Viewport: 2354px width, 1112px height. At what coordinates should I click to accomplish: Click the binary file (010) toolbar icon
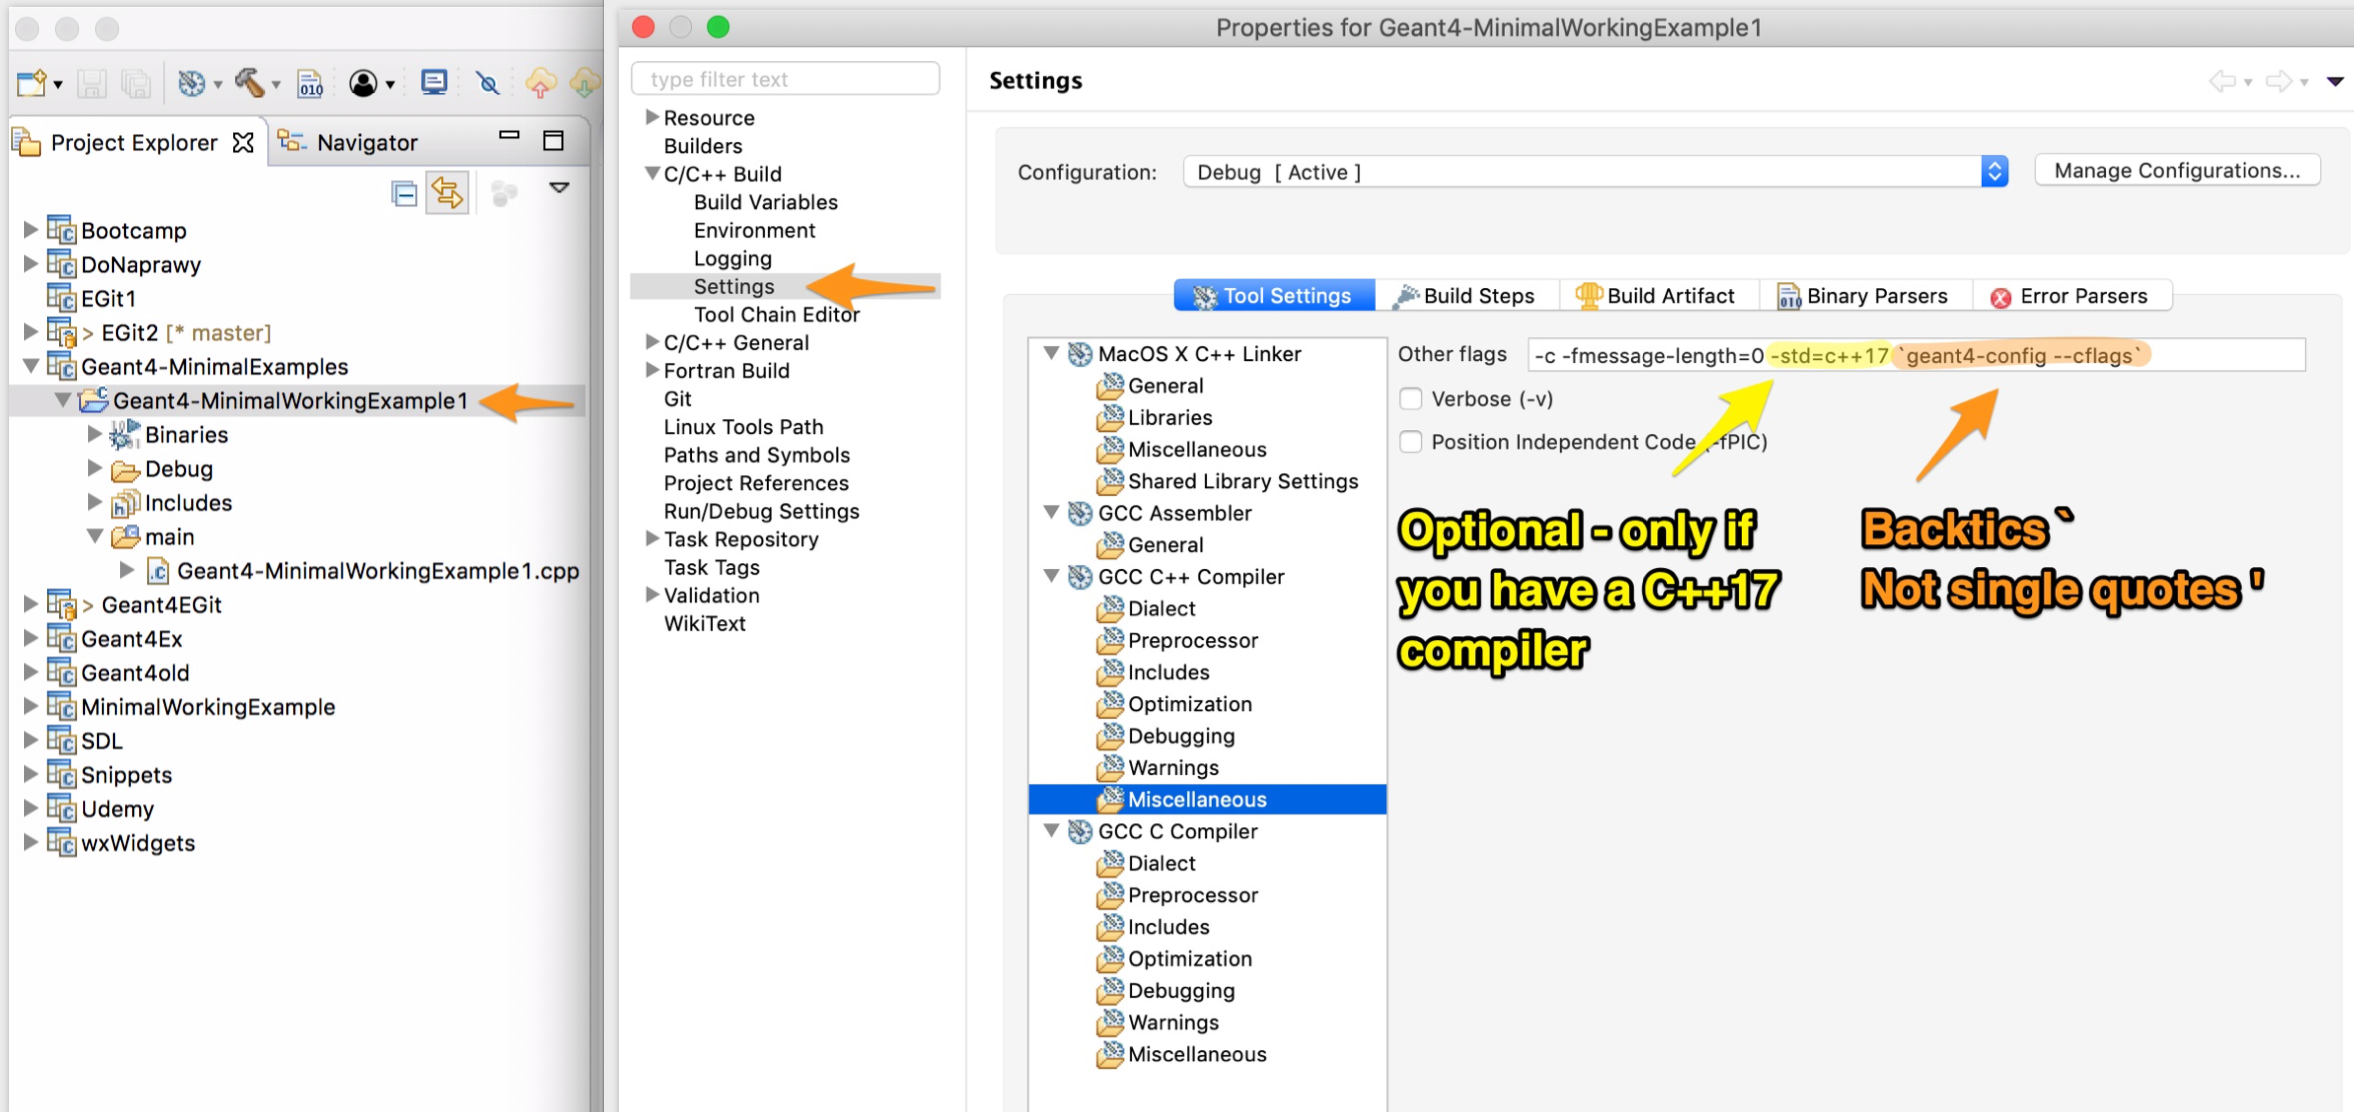click(x=311, y=83)
